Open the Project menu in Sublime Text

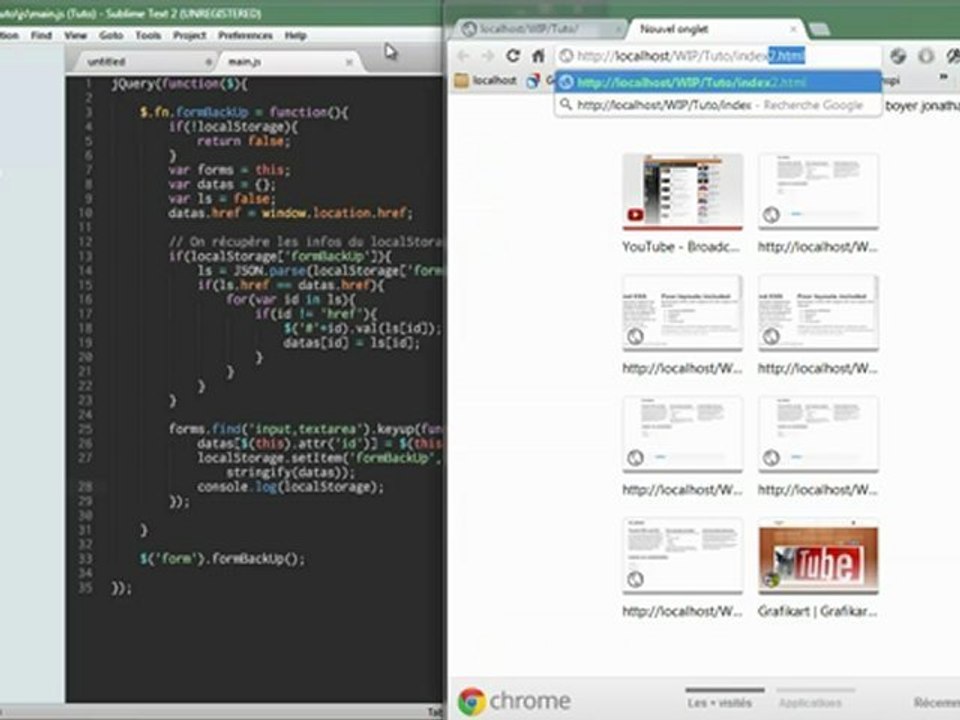click(x=189, y=36)
